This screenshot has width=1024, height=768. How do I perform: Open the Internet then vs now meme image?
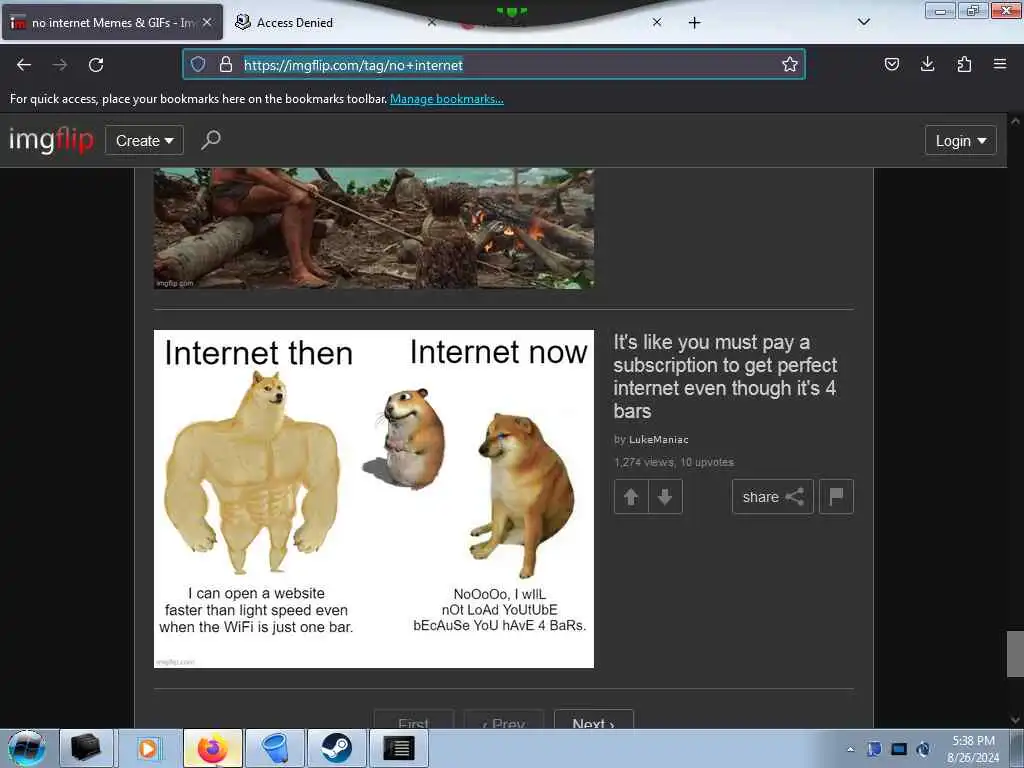[x=374, y=499]
